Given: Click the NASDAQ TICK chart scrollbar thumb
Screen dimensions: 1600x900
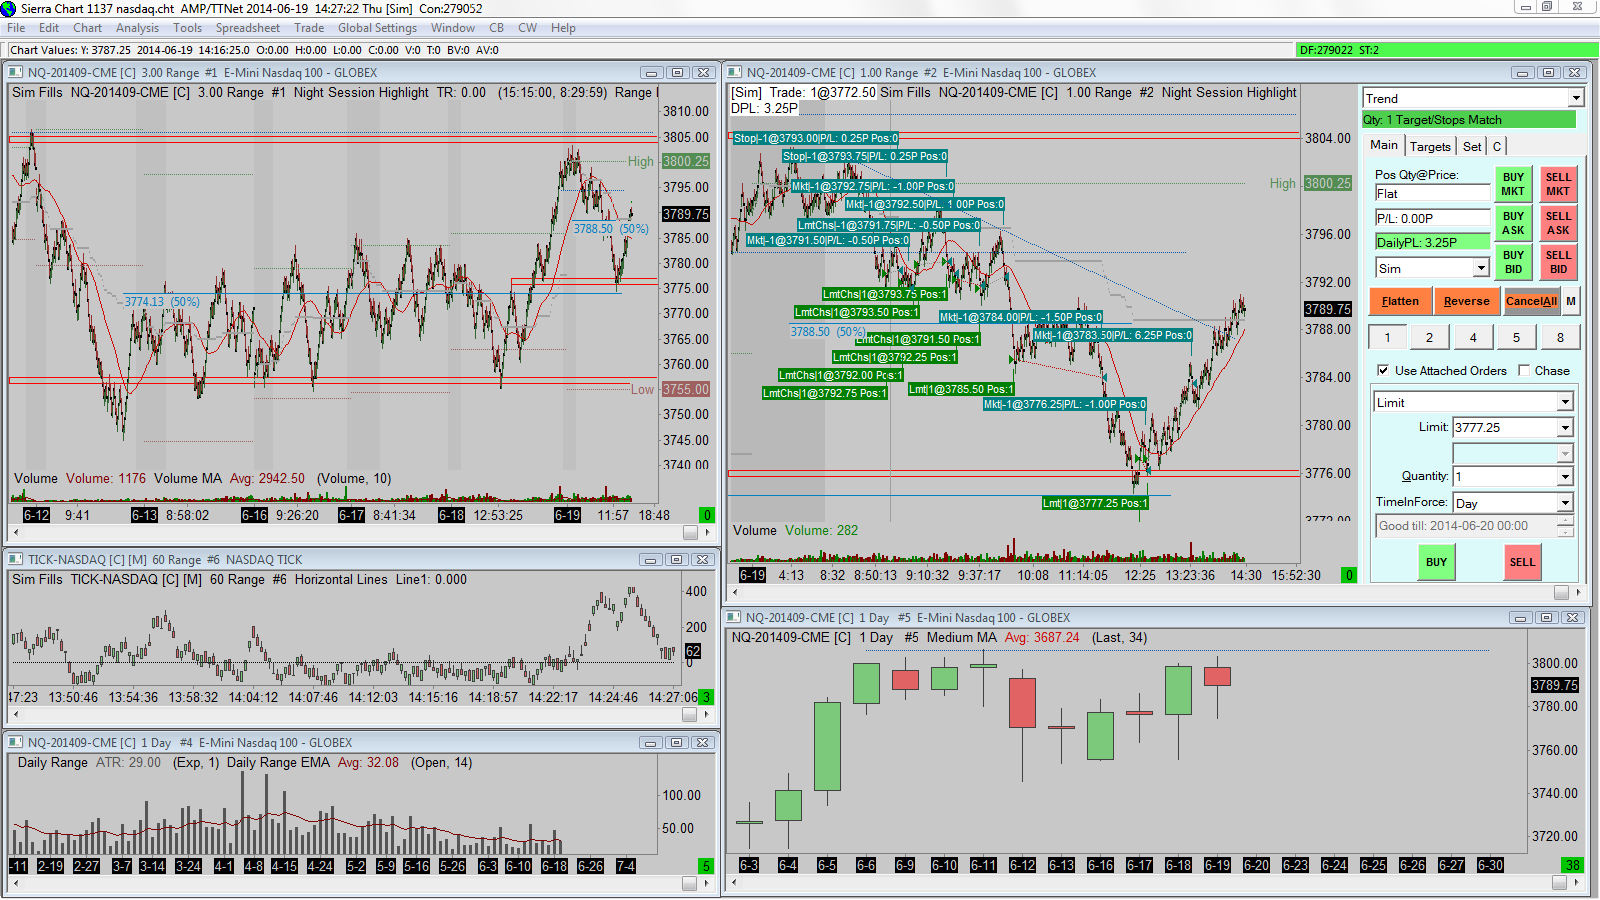Looking at the screenshot, I should [x=689, y=714].
